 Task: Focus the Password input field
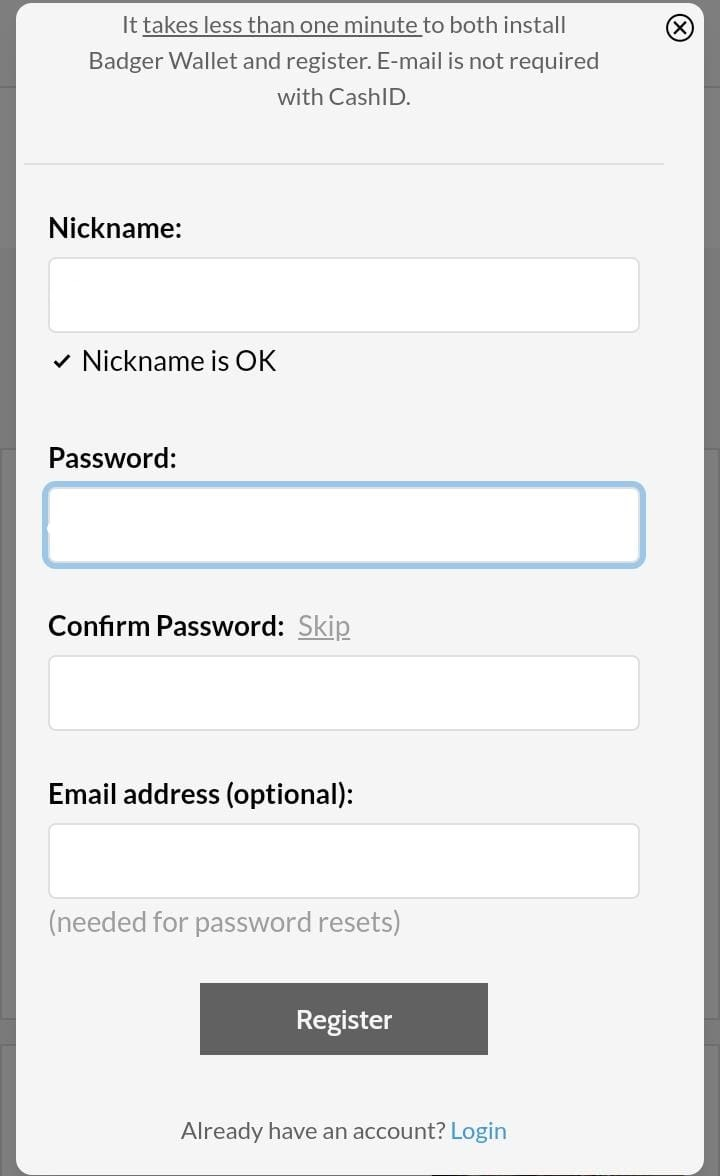click(344, 525)
